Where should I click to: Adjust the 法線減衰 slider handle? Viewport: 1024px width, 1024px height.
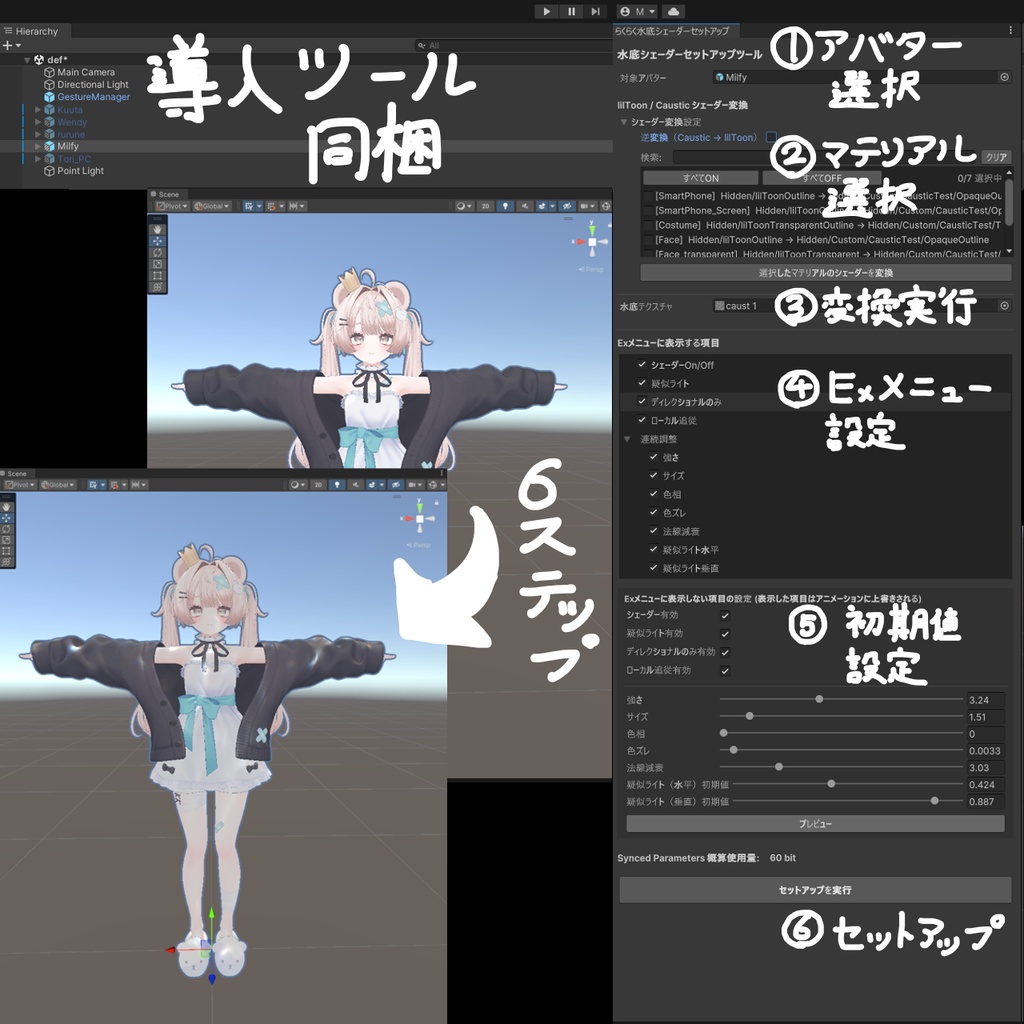(x=778, y=767)
